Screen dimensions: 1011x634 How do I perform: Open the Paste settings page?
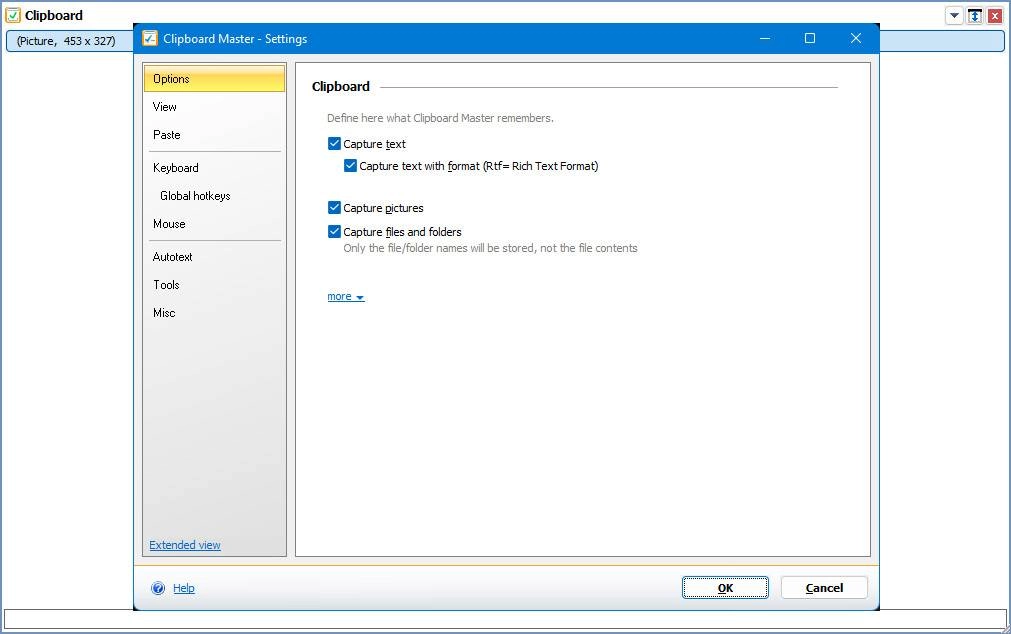[x=214, y=135]
